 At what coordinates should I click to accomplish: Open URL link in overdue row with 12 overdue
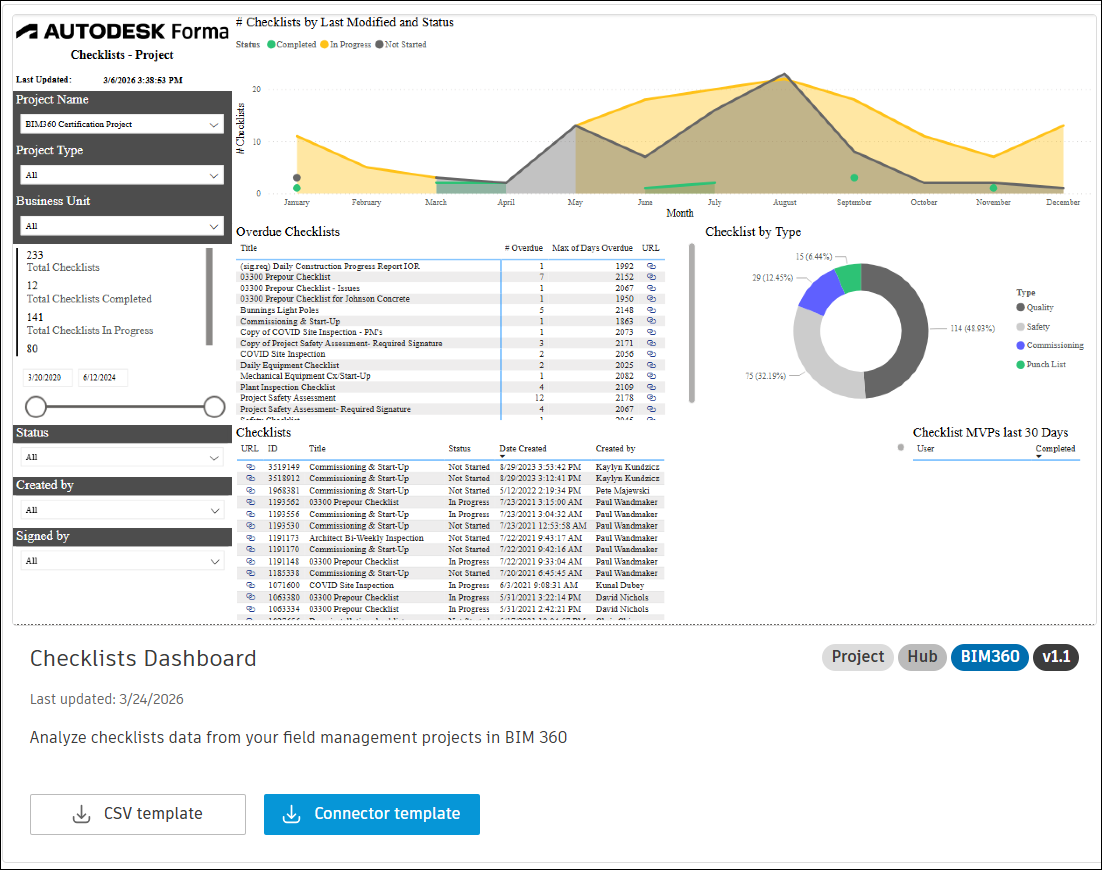coord(651,398)
